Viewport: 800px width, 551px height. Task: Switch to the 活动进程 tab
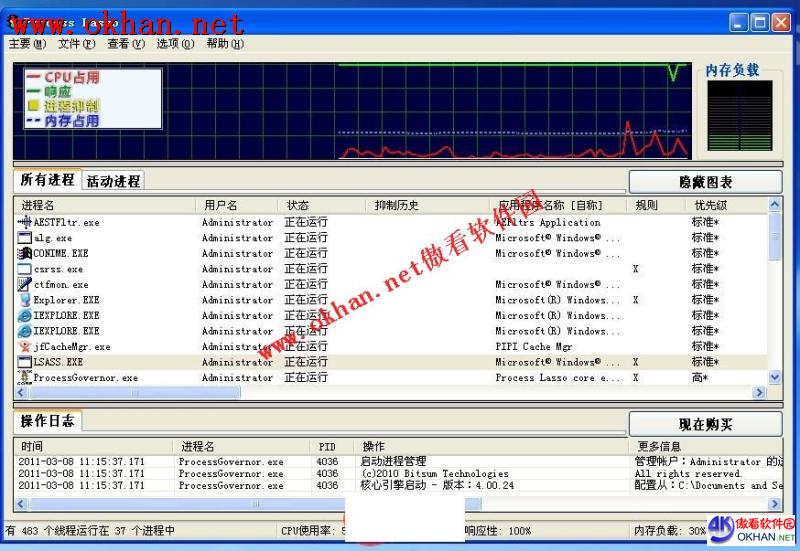(x=113, y=181)
